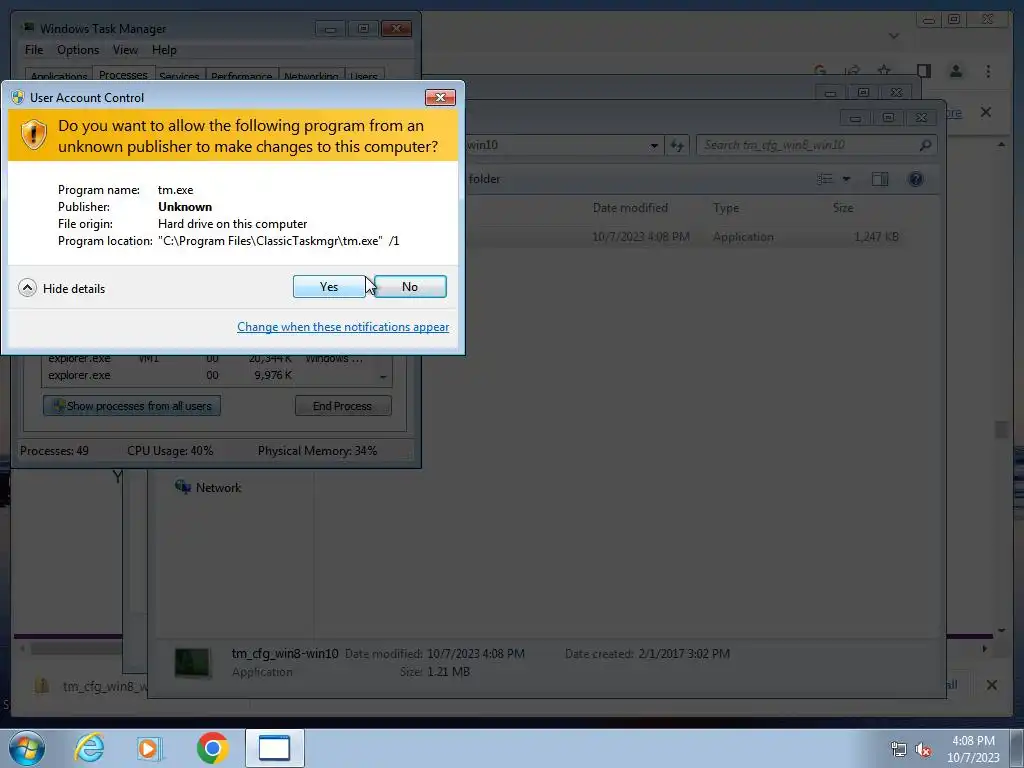The height and width of the screenshot is (768, 1024).
Task: Click network tray icon
Action: [x=899, y=749]
